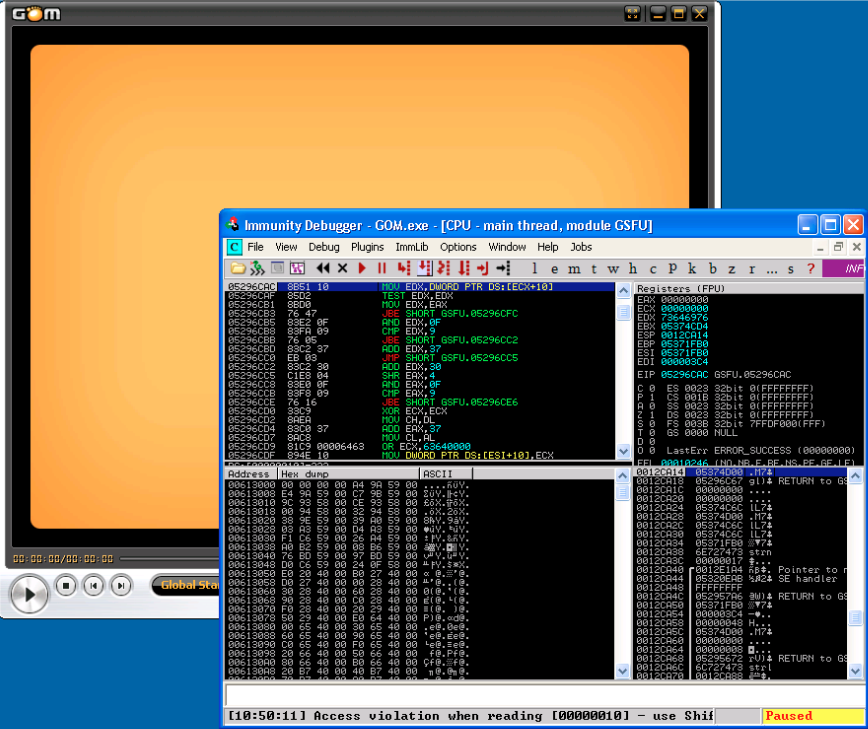The height and width of the screenshot is (729, 868).
Task: Restore the inner CPU child window
Action: pyautogui.click(x=838, y=247)
